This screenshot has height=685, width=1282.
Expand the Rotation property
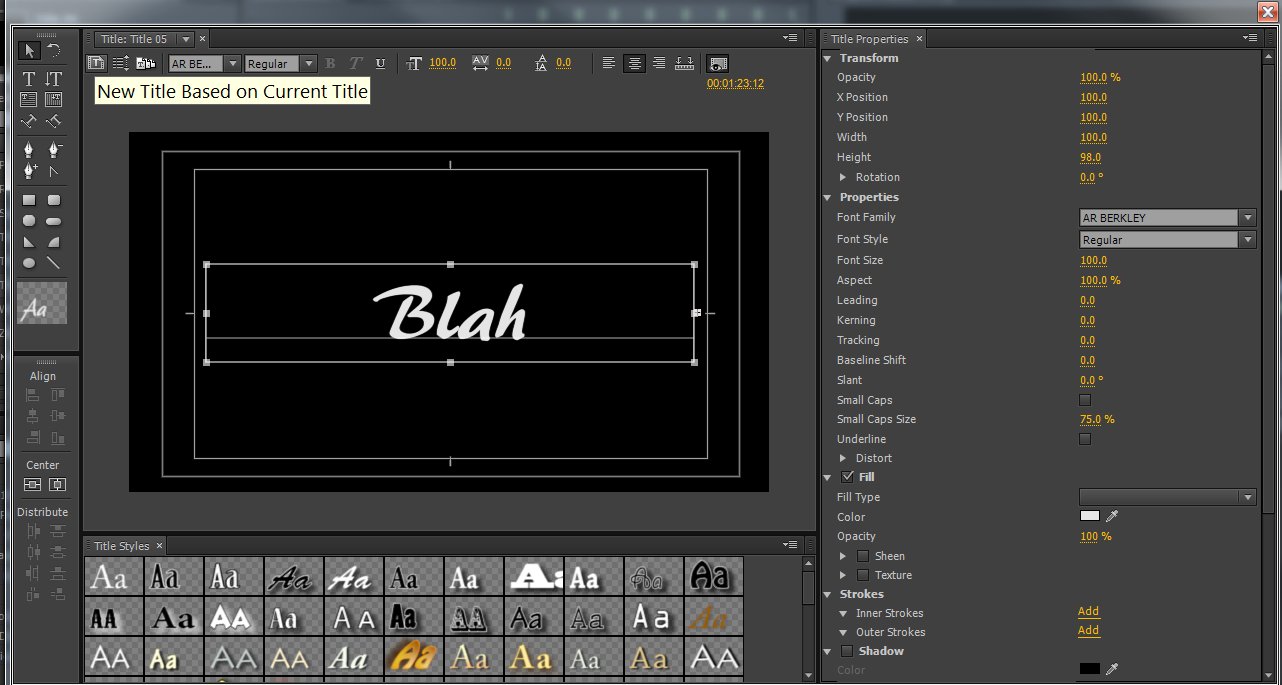point(844,177)
